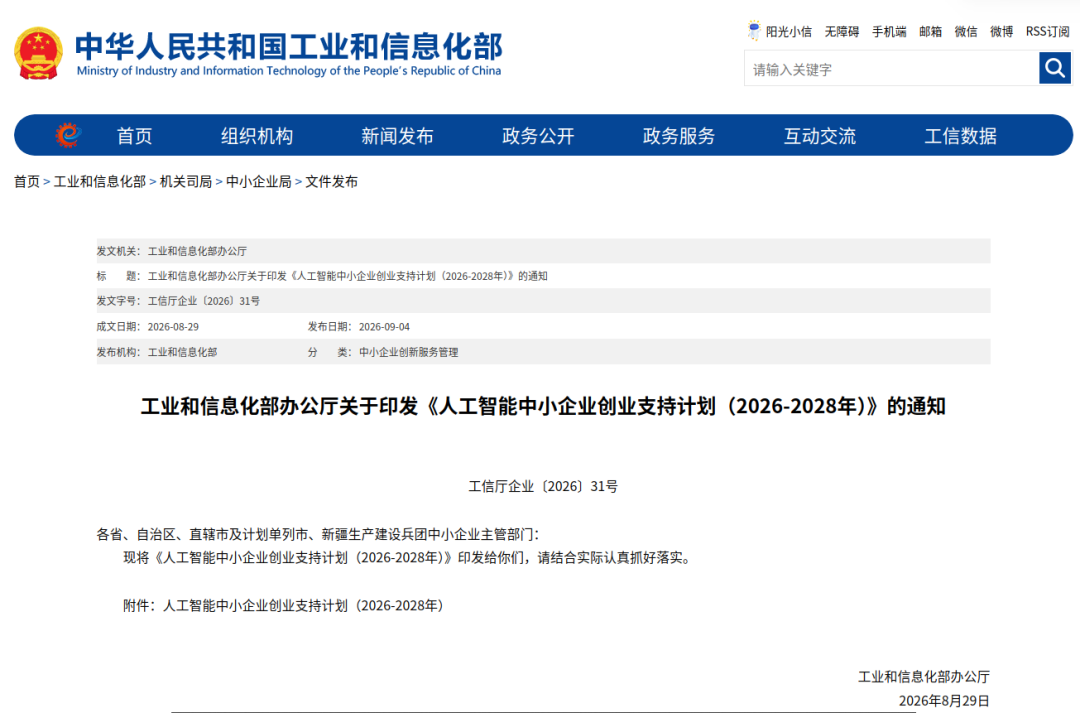The width and height of the screenshot is (1080, 713).
Task: Open the 互动交流 navigation menu
Action: pos(820,136)
